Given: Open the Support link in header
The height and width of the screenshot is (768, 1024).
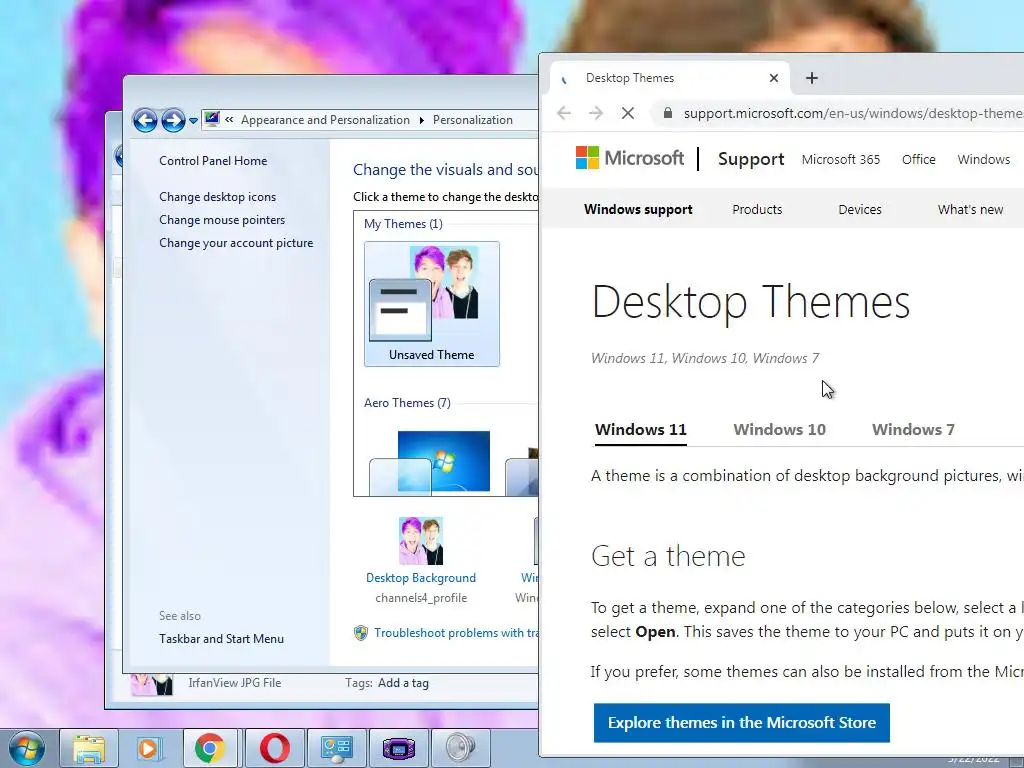Looking at the screenshot, I should (751, 159).
